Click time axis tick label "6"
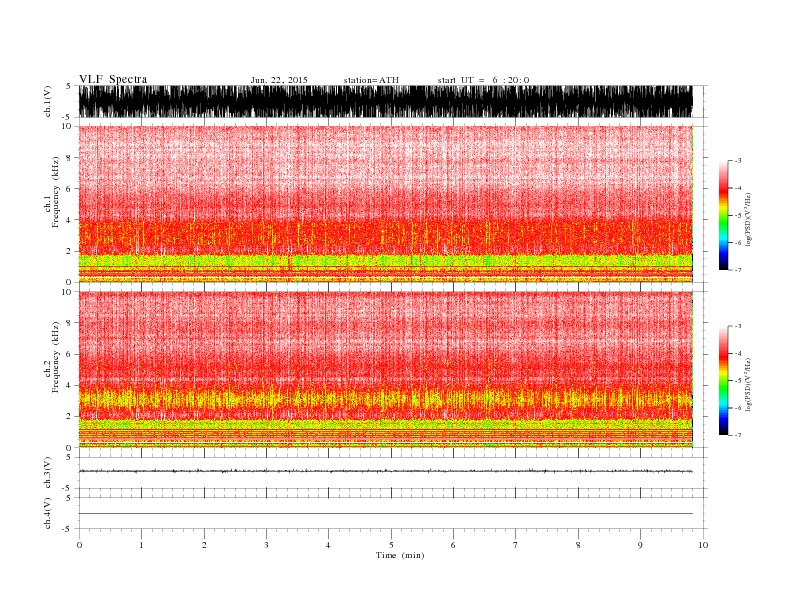Screen dimensions: 792x612 coord(453,545)
